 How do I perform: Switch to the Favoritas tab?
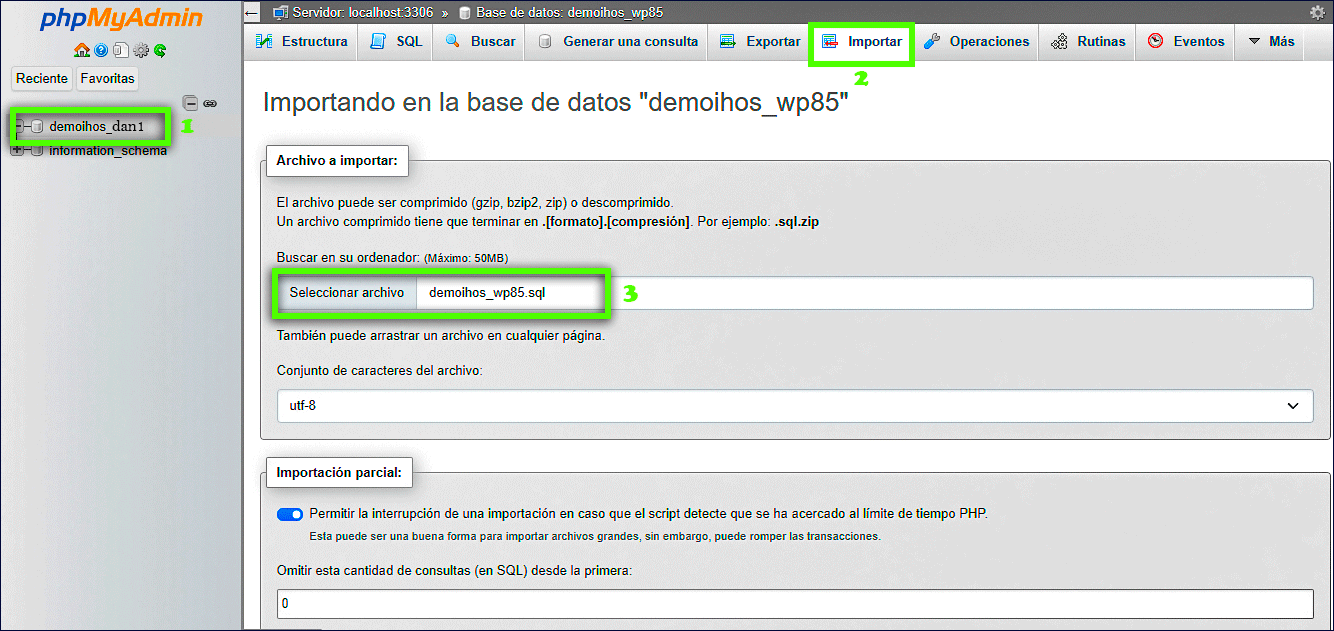point(107,78)
